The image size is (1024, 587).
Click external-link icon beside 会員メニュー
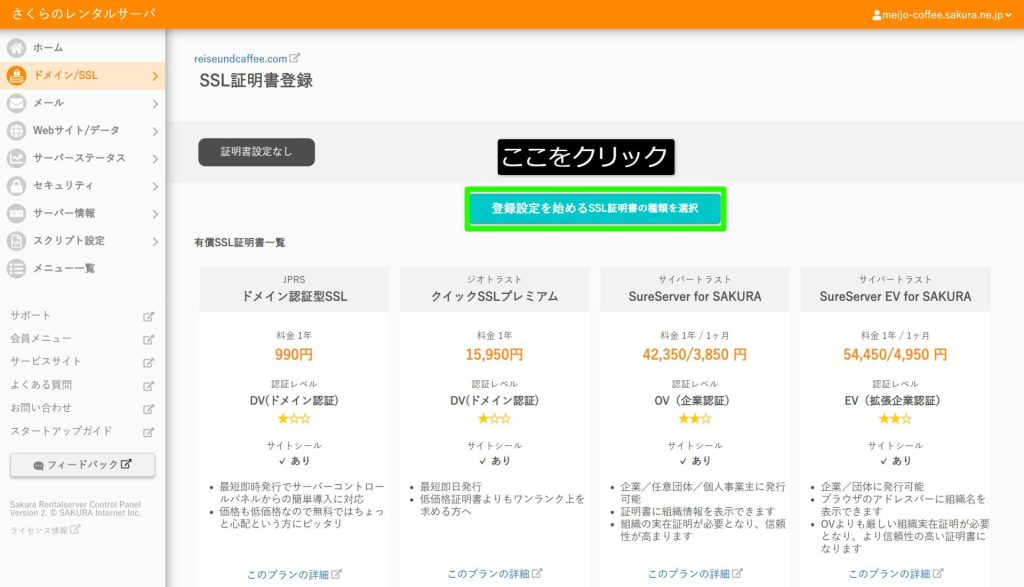[148, 340]
